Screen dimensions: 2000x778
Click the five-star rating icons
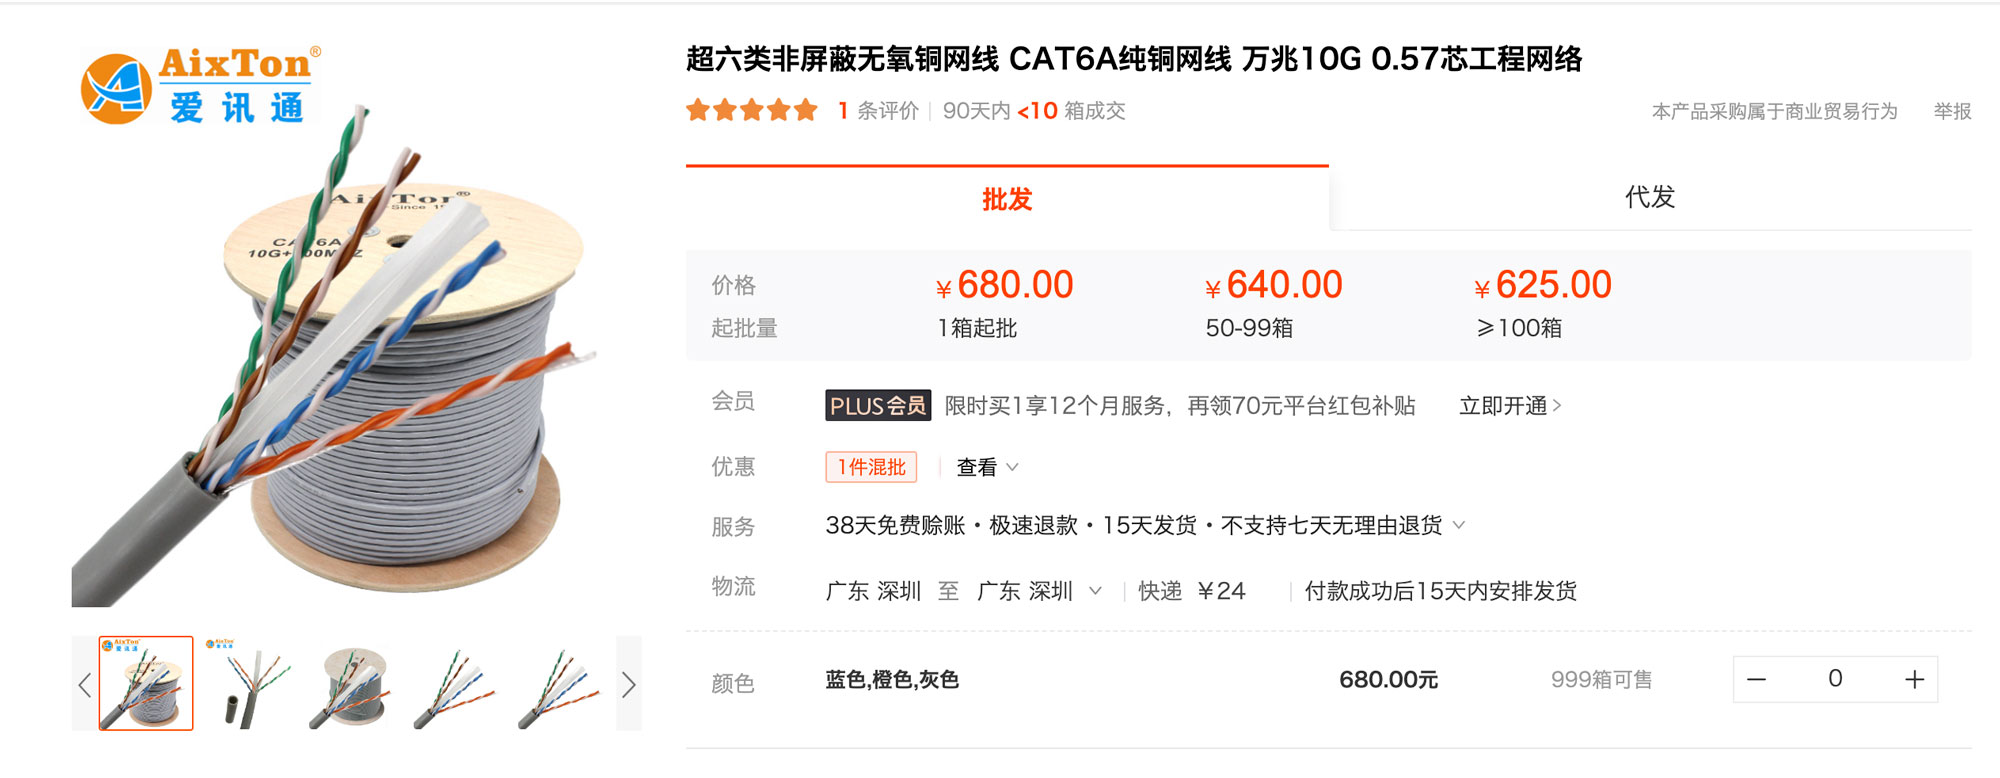752,111
